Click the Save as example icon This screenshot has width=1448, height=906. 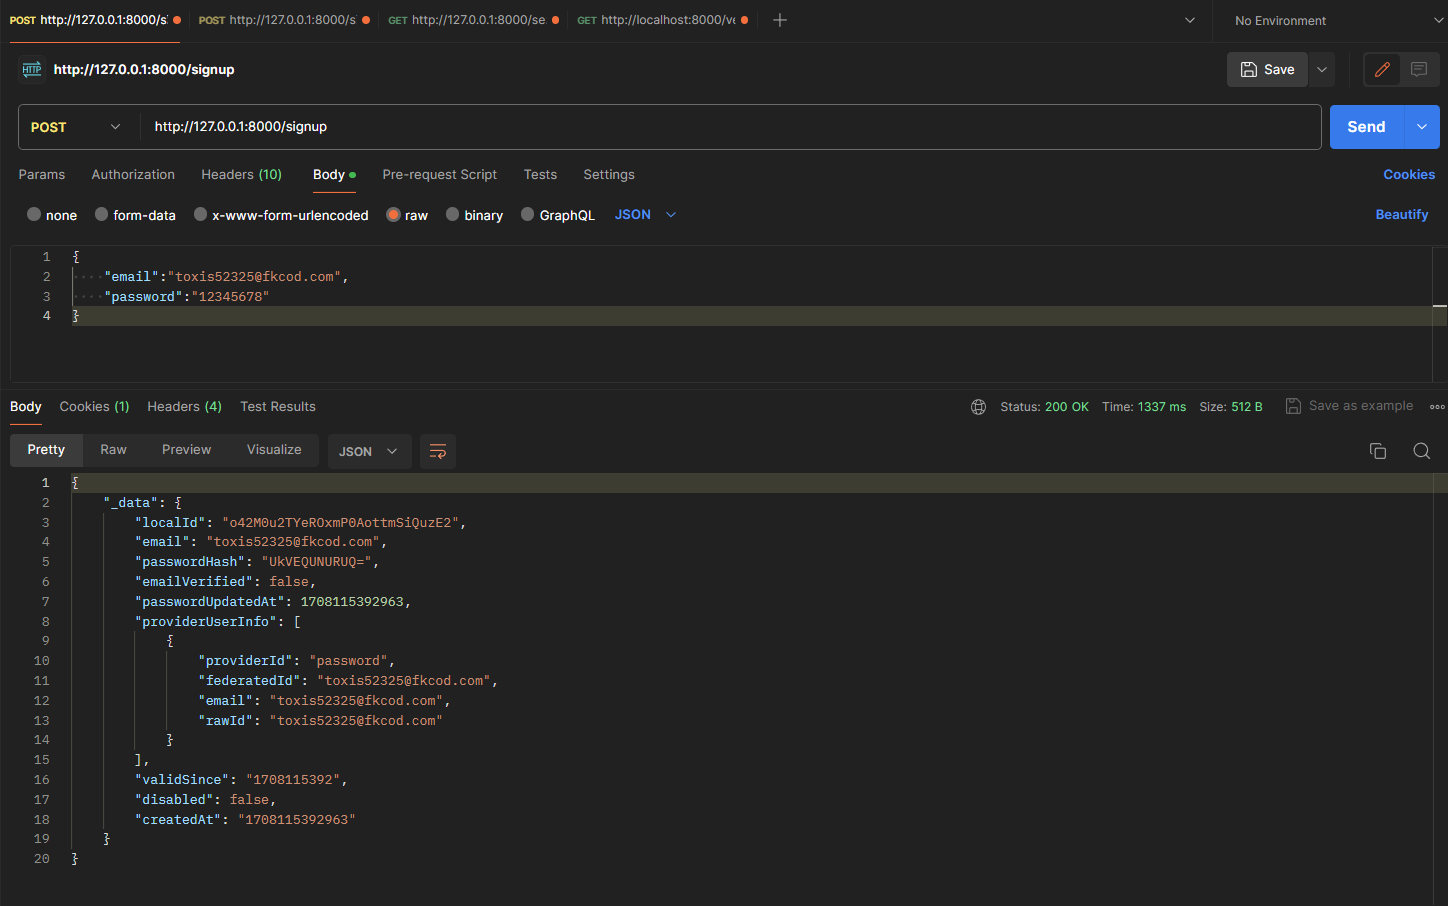tap(1293, 406)
